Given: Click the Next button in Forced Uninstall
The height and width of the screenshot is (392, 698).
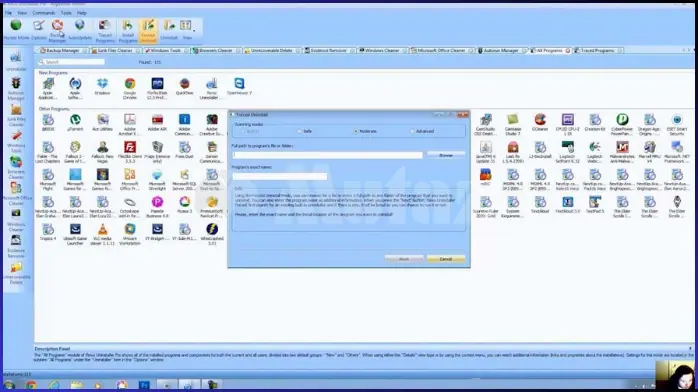Looking at the screenshot, I should (x=404, y=259).
